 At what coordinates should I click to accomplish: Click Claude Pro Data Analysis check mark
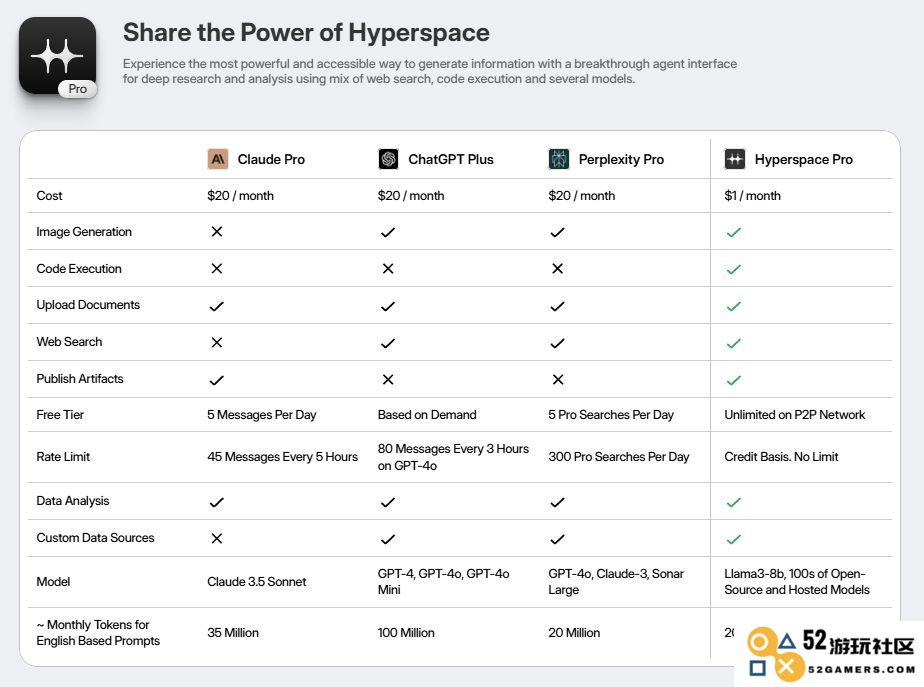coord(217,502)
